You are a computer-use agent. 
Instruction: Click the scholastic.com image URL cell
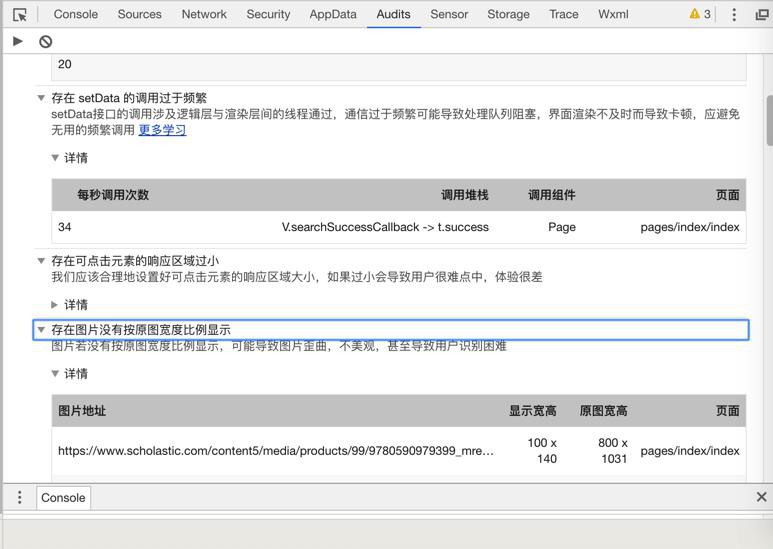click(x=276, y=451)
